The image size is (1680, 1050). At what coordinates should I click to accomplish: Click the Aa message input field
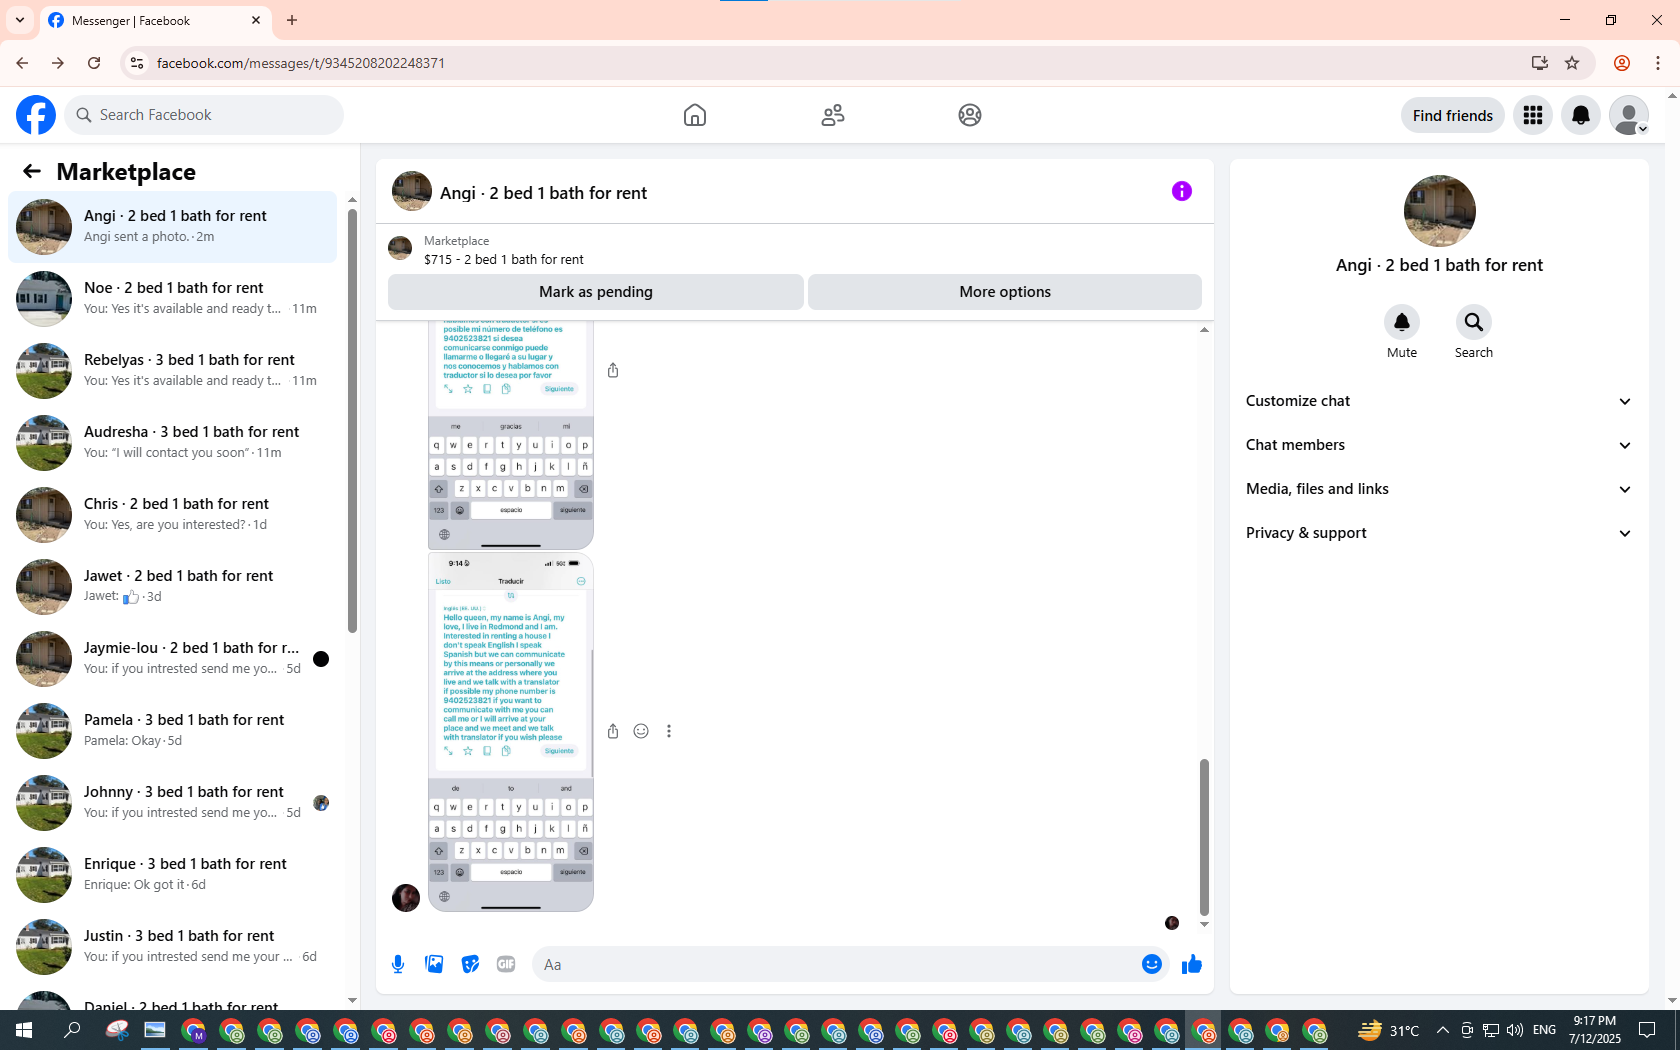pos(836,964)
